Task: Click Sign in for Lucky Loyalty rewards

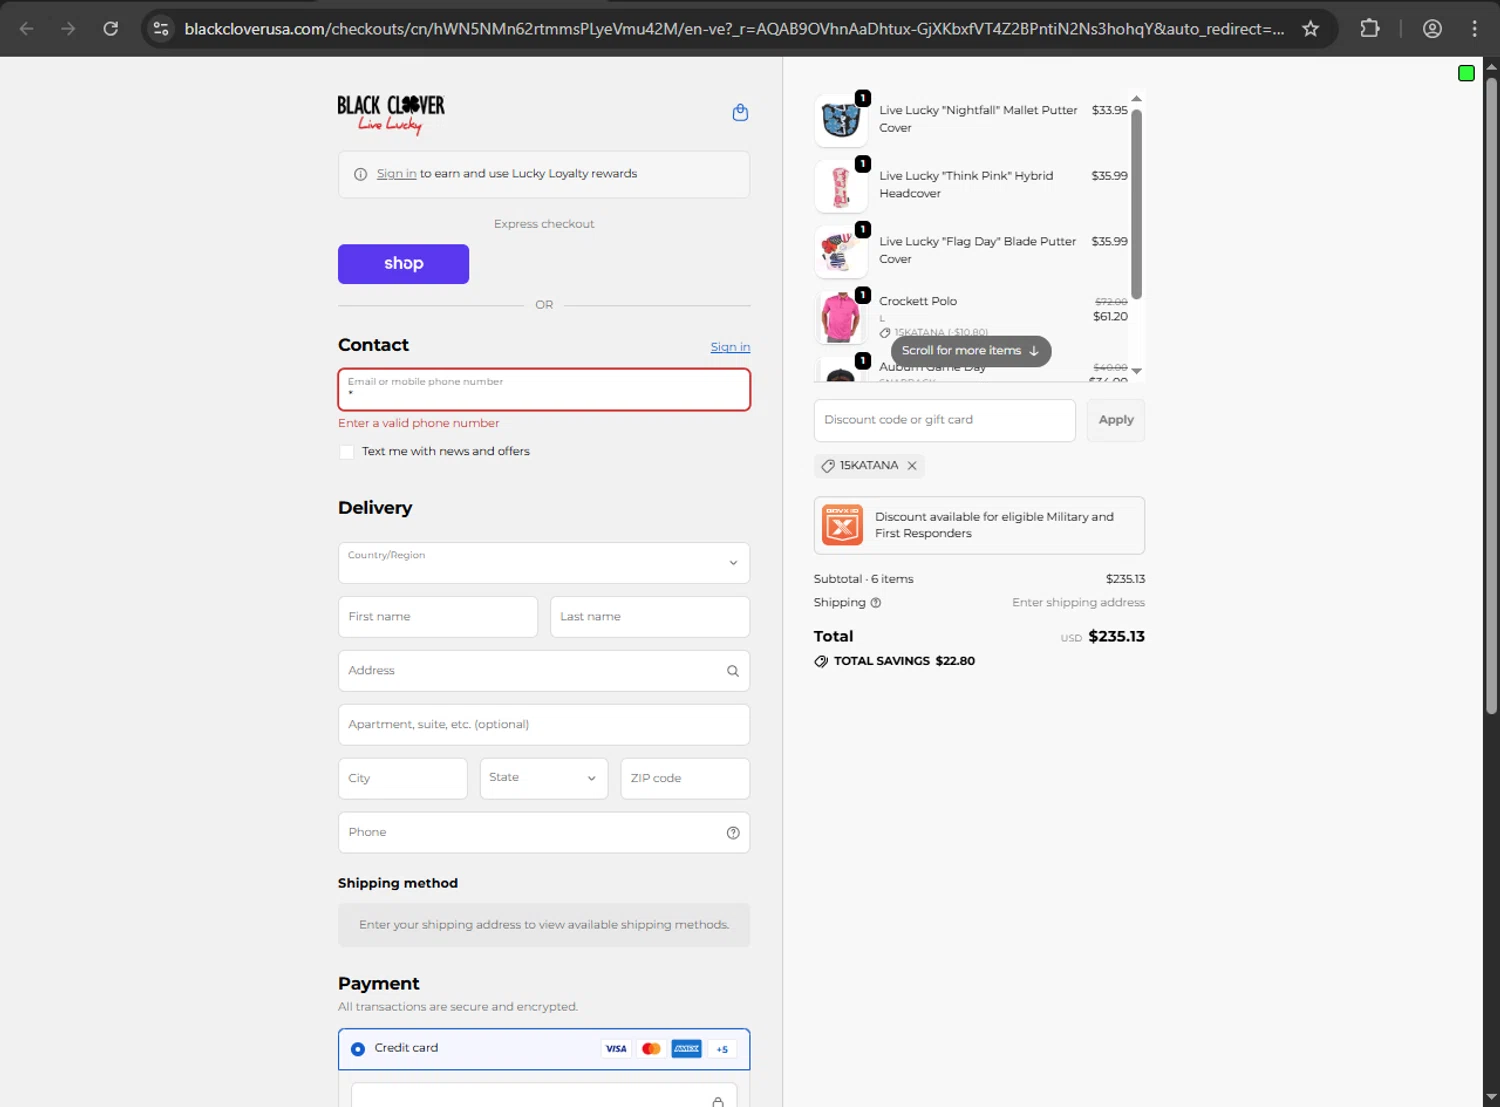Action: [396, 174]
